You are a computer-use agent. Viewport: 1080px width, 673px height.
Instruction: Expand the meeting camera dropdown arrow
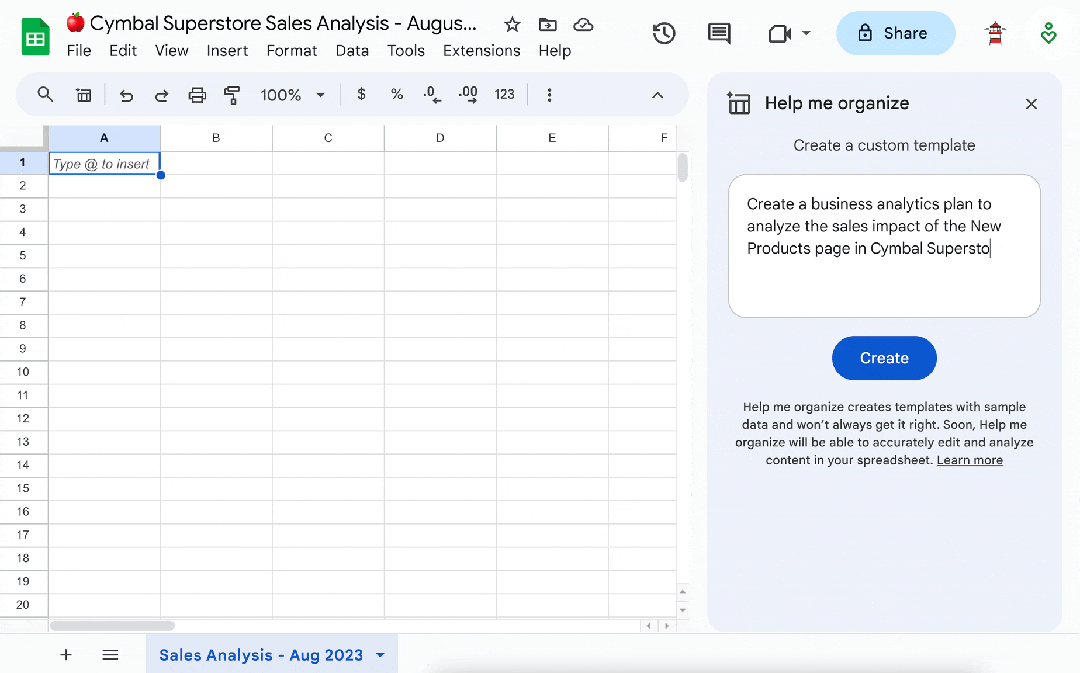point(807,33)
